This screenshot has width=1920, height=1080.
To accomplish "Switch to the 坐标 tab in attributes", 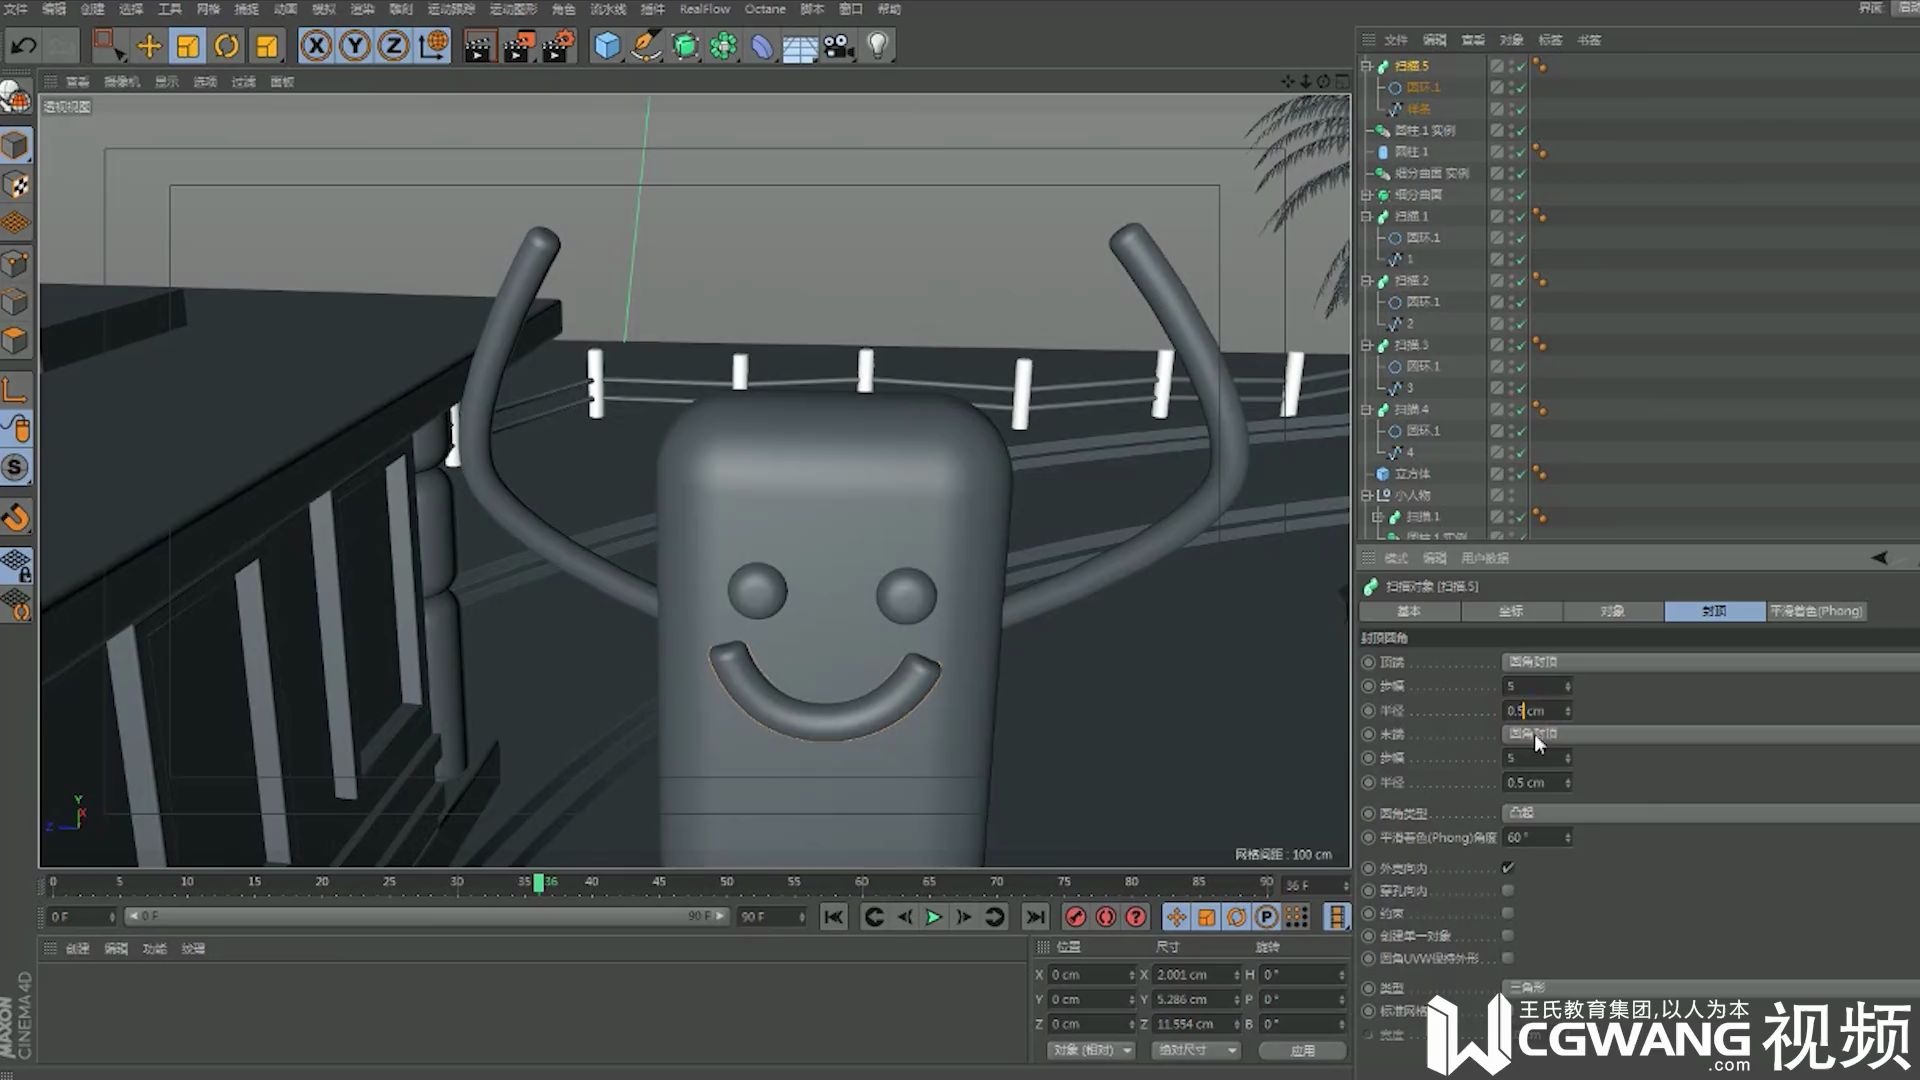I will (1510, 611).
